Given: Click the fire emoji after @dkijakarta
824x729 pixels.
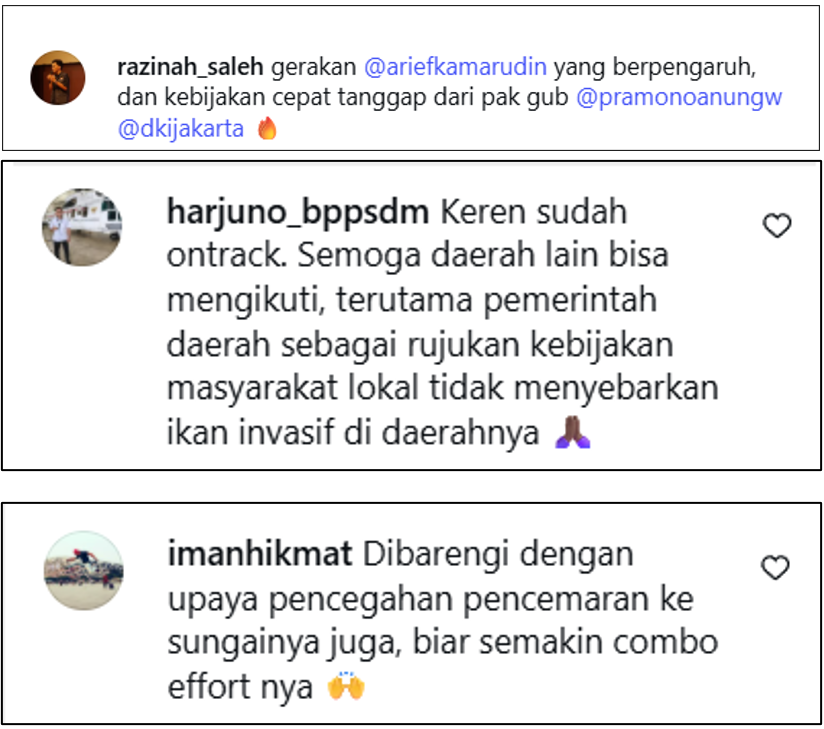Looking at the screenshot, I should [267, 128].
